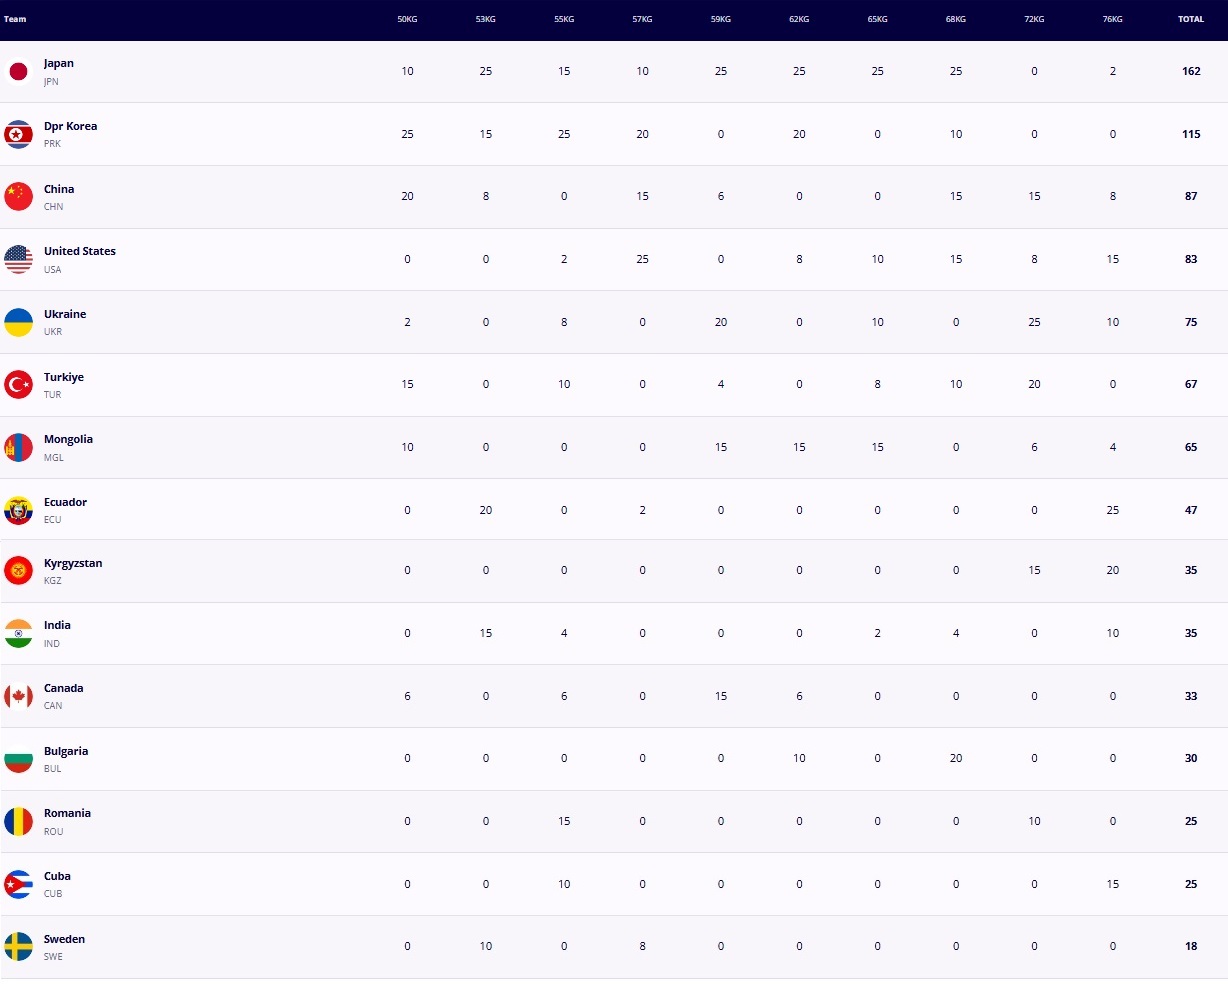1228x984 pixels.
Task: Click the Turkiye flag icon
Action: click(x=18, y=384)
